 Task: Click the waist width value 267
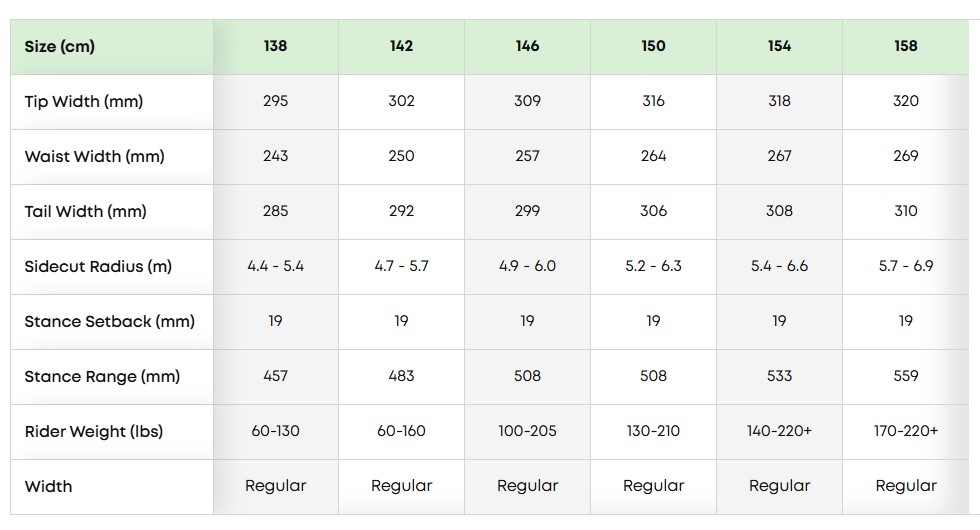pyautogui.click(x=779, y=156)
